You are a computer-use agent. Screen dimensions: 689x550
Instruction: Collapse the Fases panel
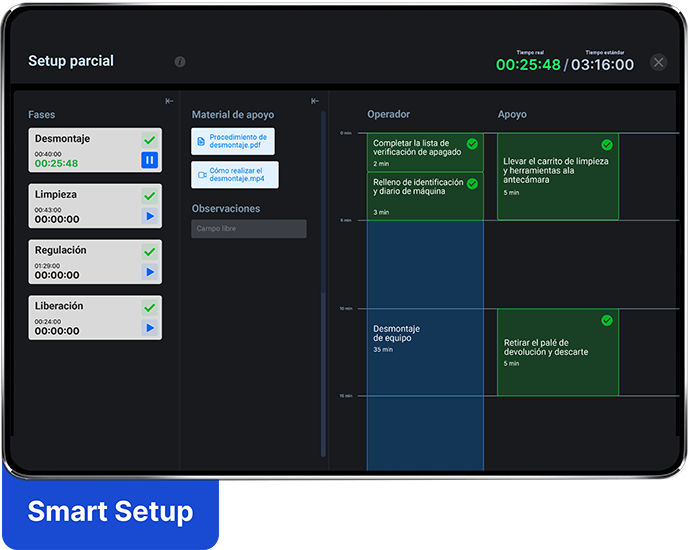point(170,101)
